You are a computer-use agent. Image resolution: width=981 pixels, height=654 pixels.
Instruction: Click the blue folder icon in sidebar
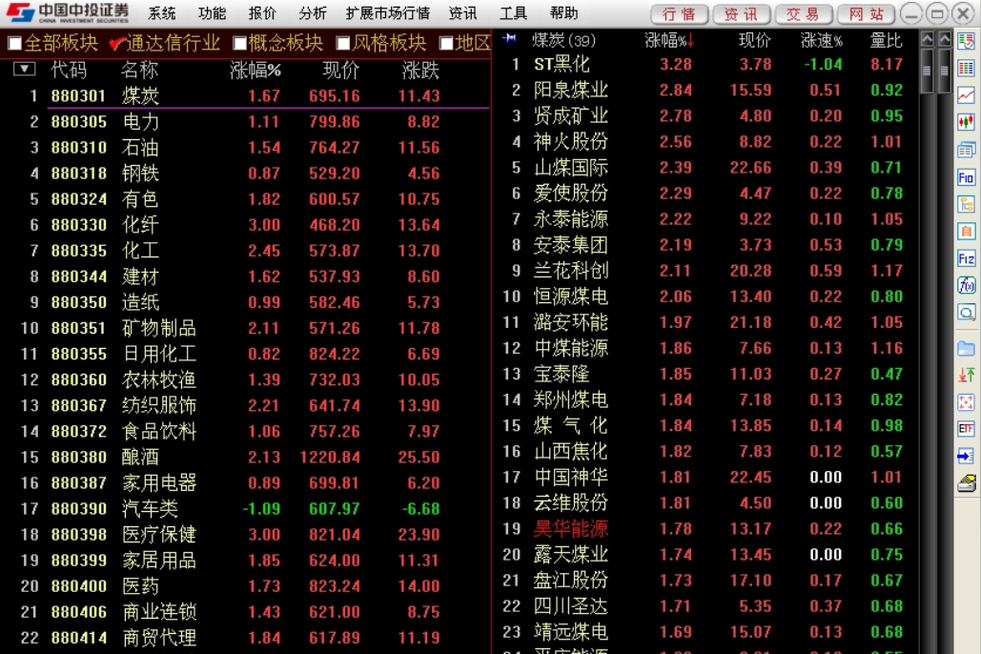966,349
